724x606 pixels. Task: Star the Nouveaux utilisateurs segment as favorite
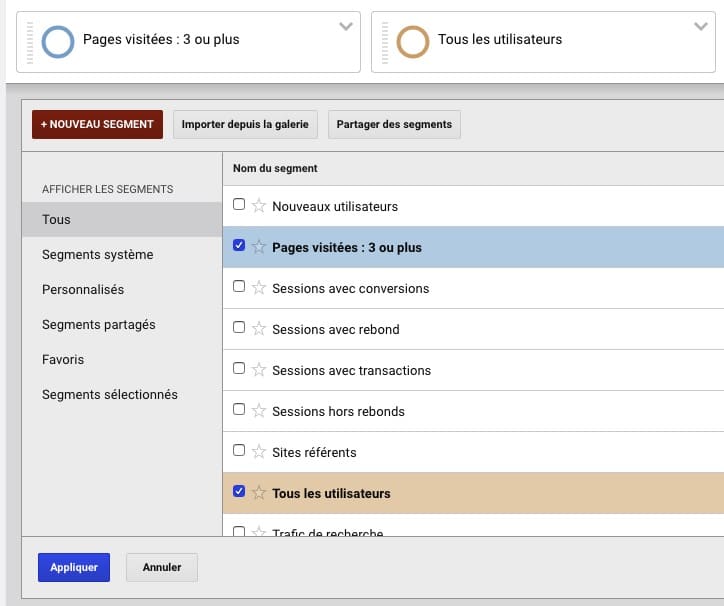pos(259,206)
